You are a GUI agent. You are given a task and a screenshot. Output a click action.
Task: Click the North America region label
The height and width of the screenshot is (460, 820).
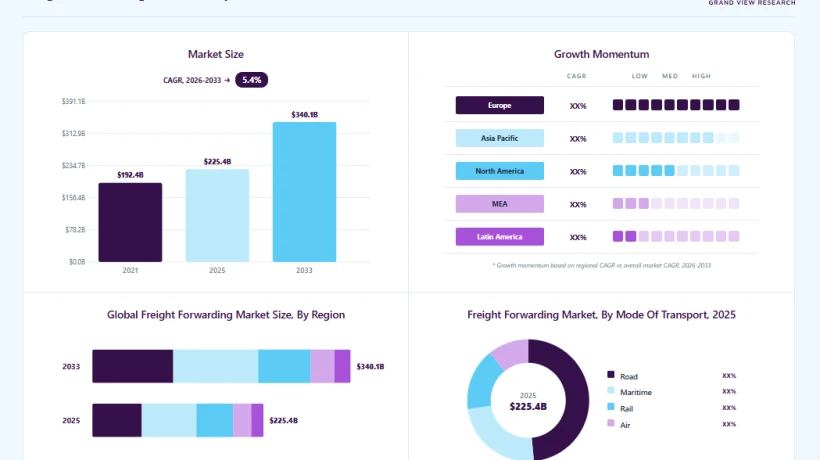click(x=499, y=171)
